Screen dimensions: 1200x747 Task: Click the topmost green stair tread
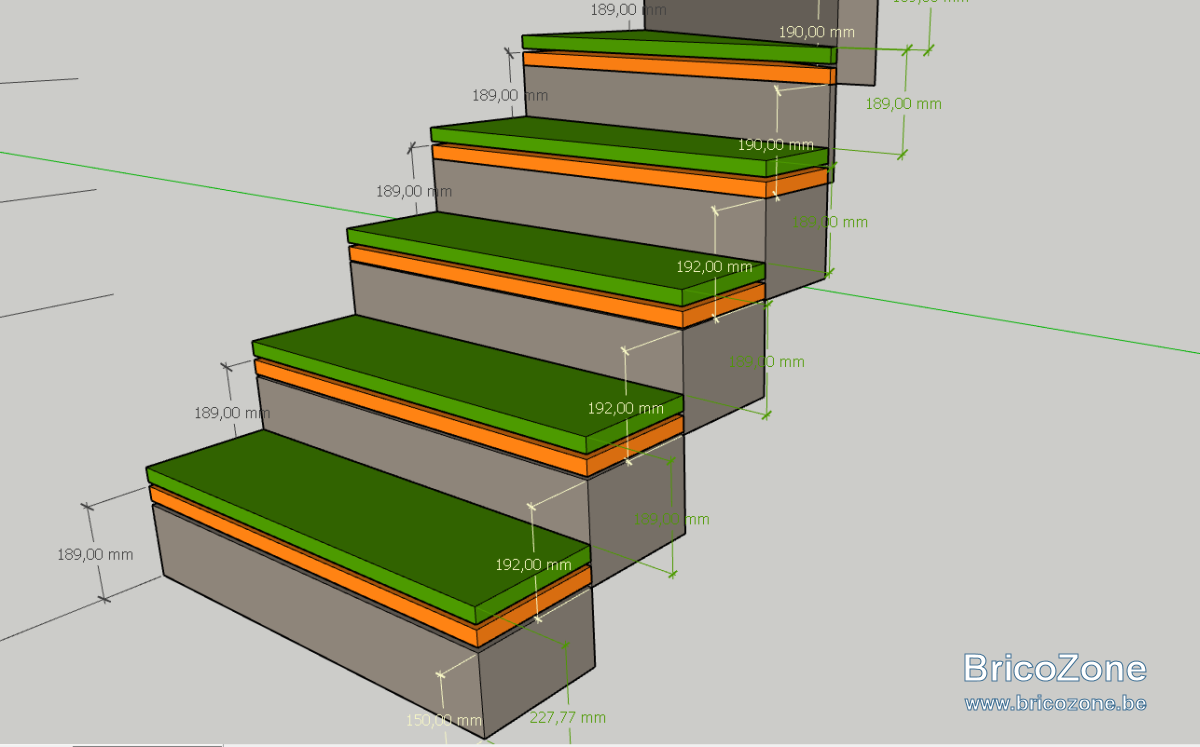point(680,50)
